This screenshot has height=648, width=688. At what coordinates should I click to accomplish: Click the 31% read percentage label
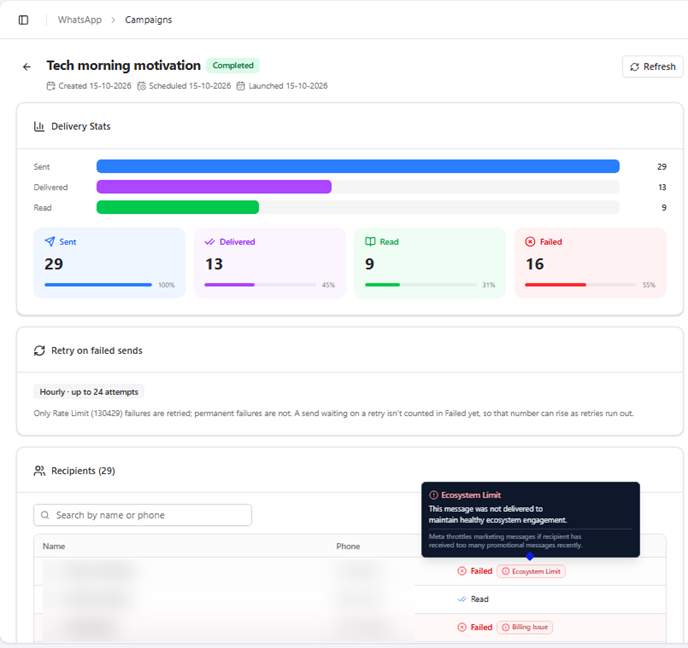point(489,285)
